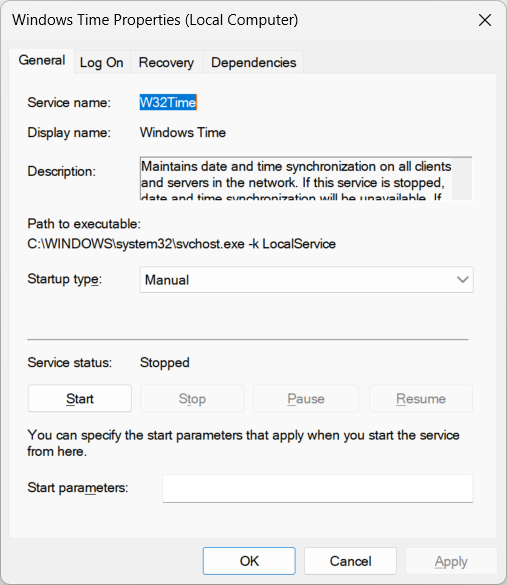Click the Apply button
This screenshot has height=585, width=507.
coord(451,561)
